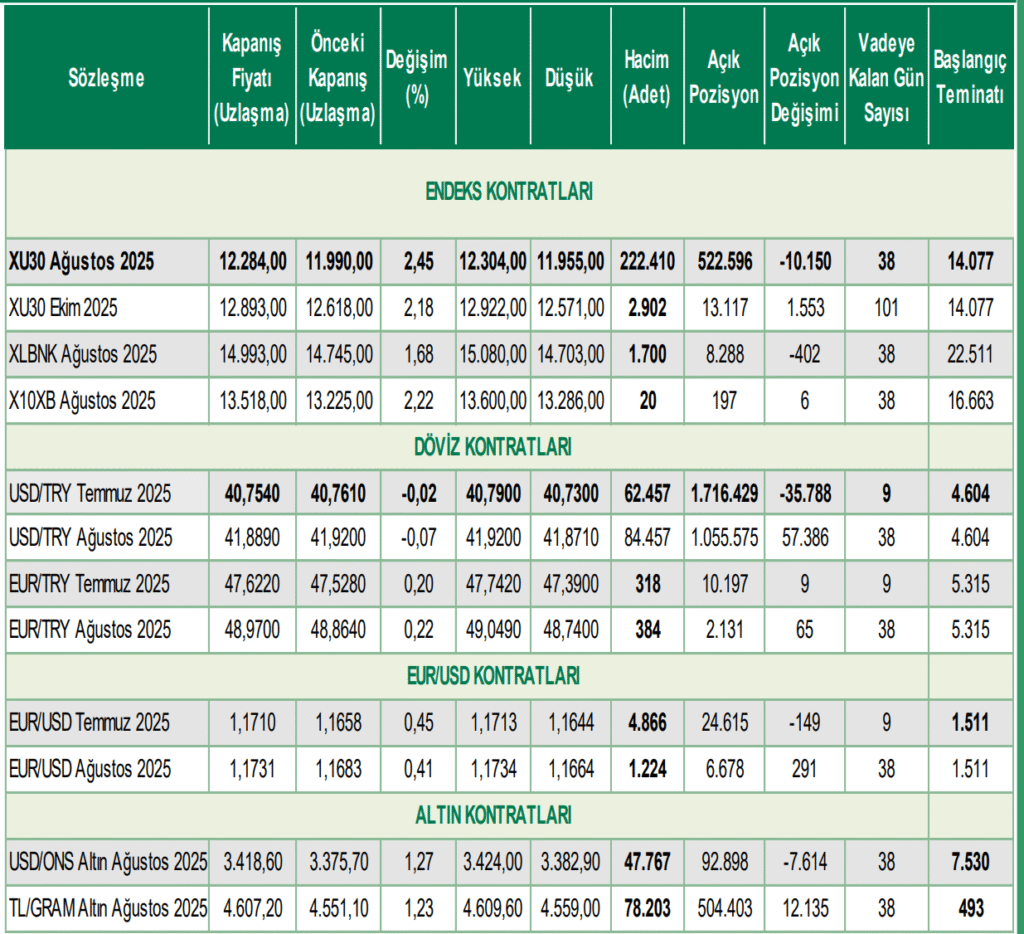Select the initial margin "493"
Image resolution: width=1024 pixels, height=934 pixels.
(x=971, y=909)
